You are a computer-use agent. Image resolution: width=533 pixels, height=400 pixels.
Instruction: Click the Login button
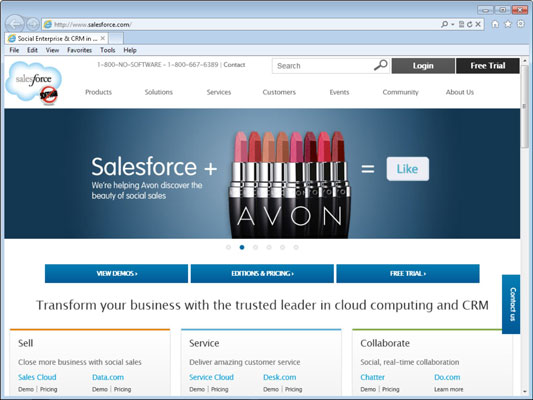(x=423, y=66)
